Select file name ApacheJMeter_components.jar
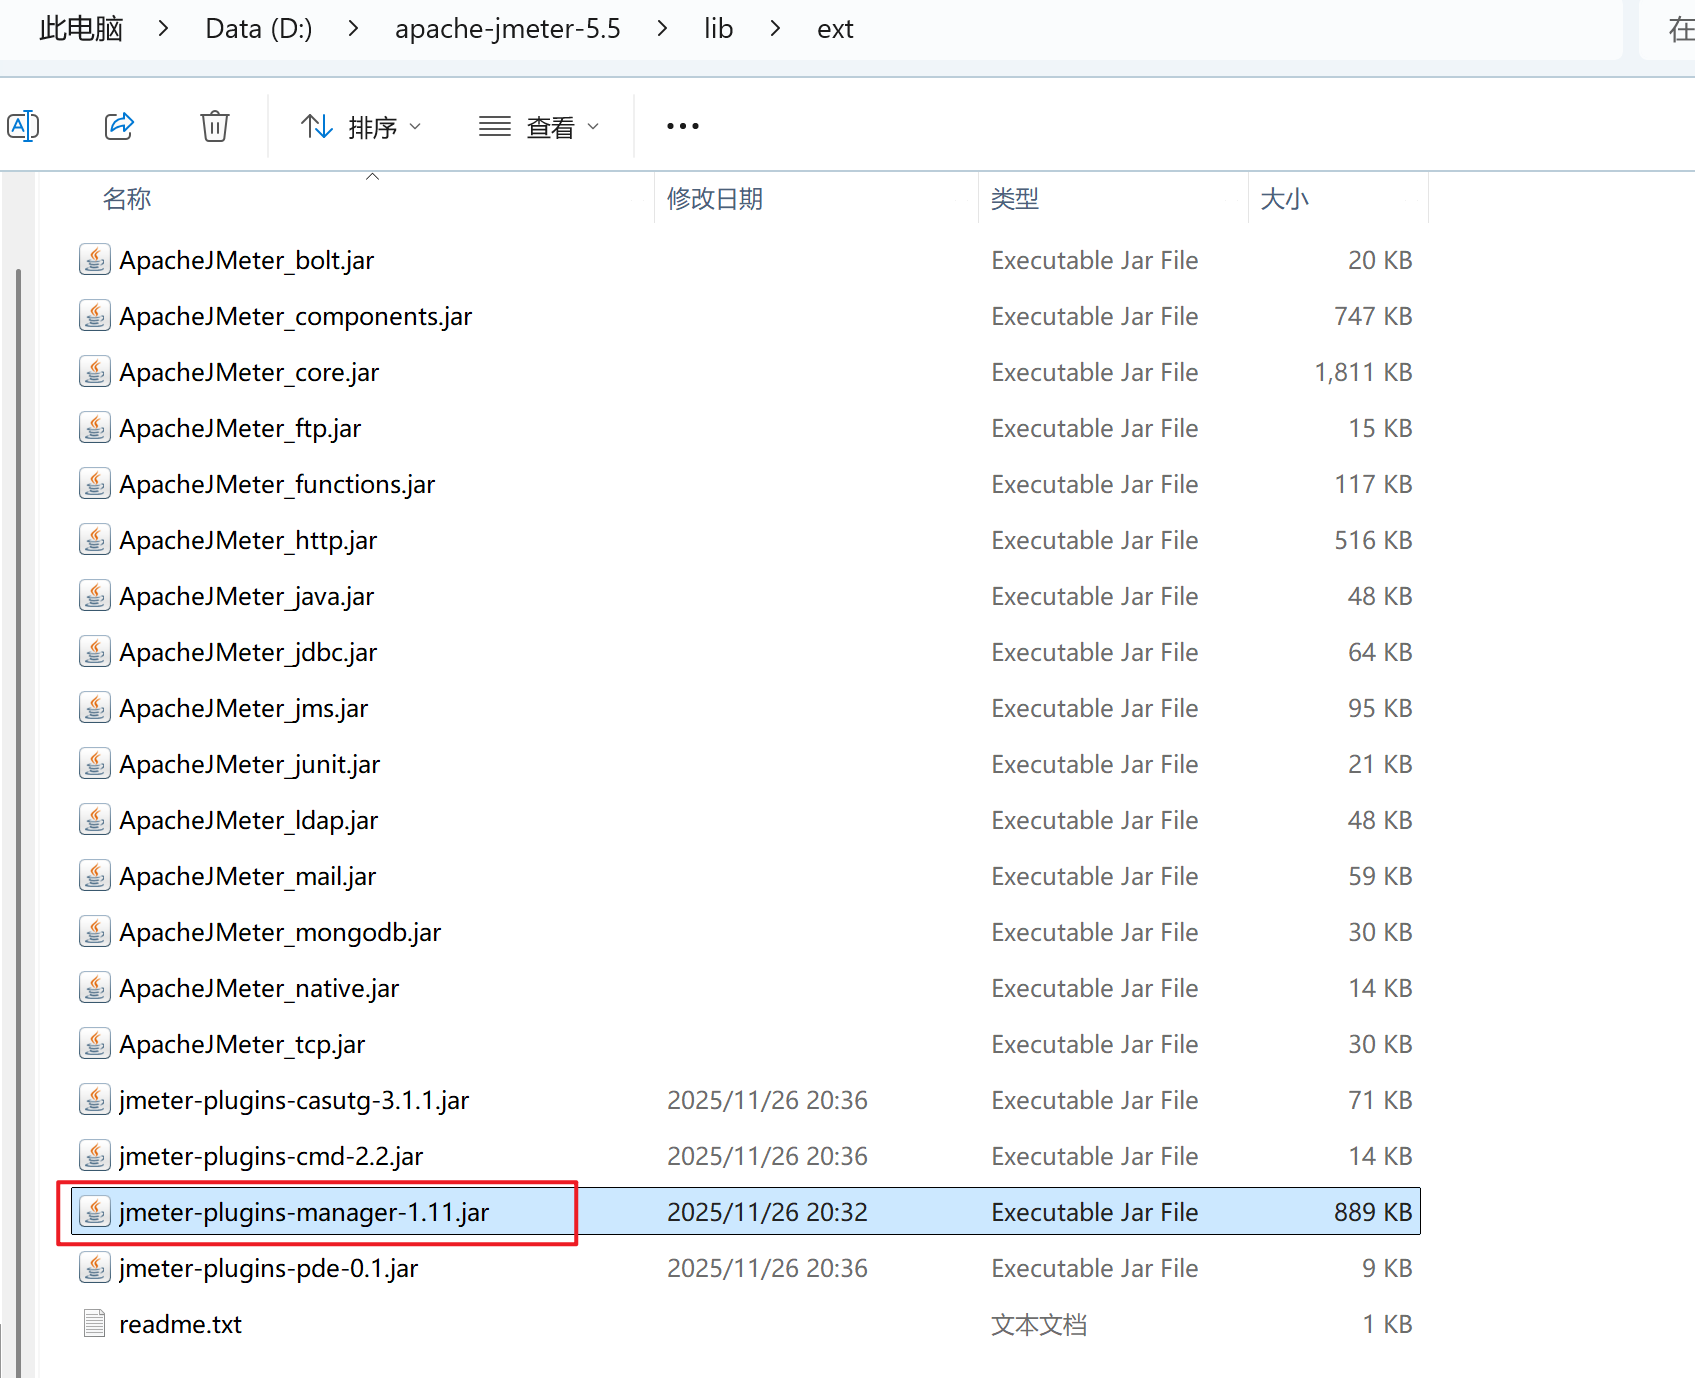 point(295,316)
